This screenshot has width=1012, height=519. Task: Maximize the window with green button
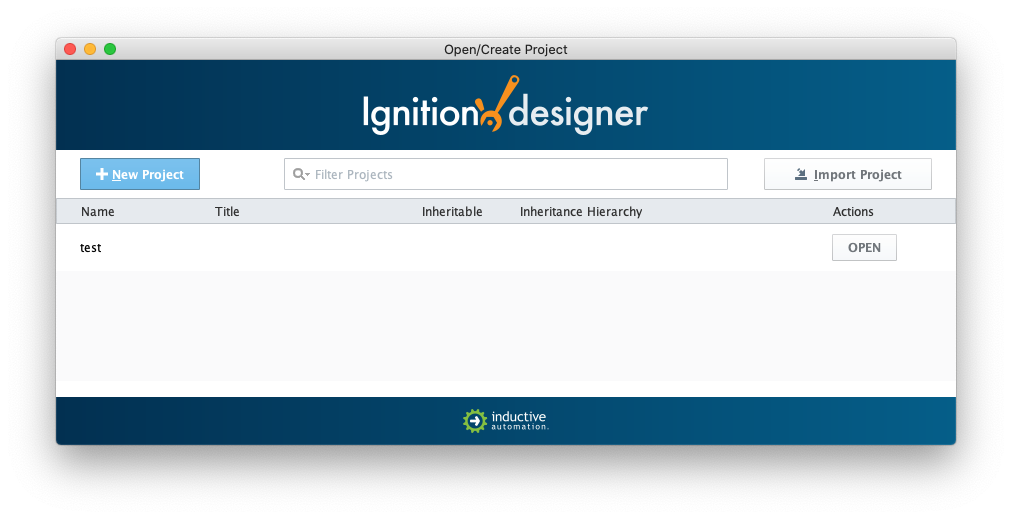(110, 49)
